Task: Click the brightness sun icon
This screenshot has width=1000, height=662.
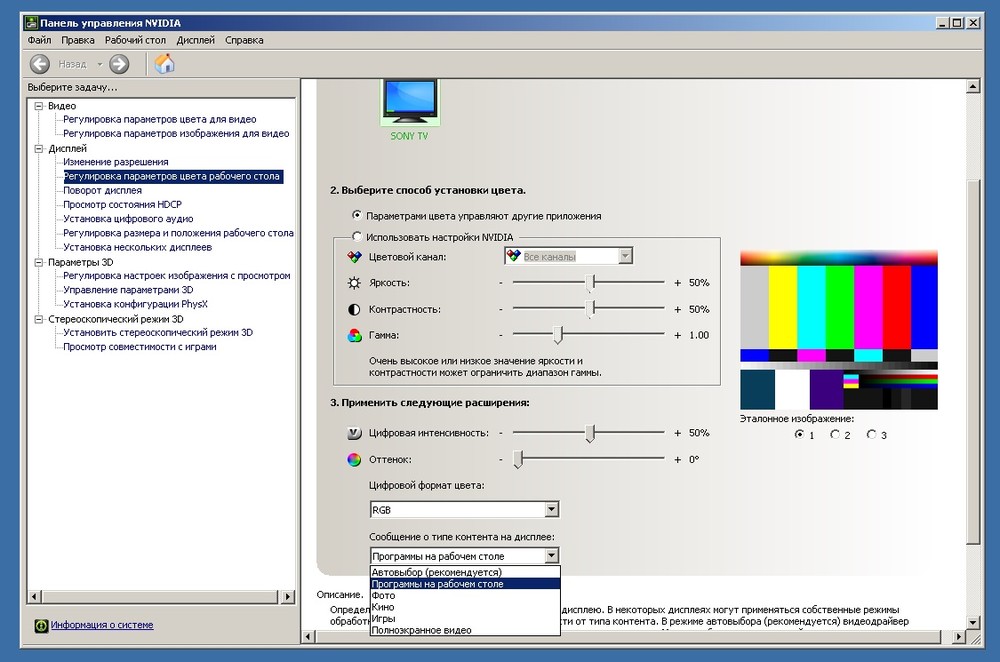Action: 354,283
